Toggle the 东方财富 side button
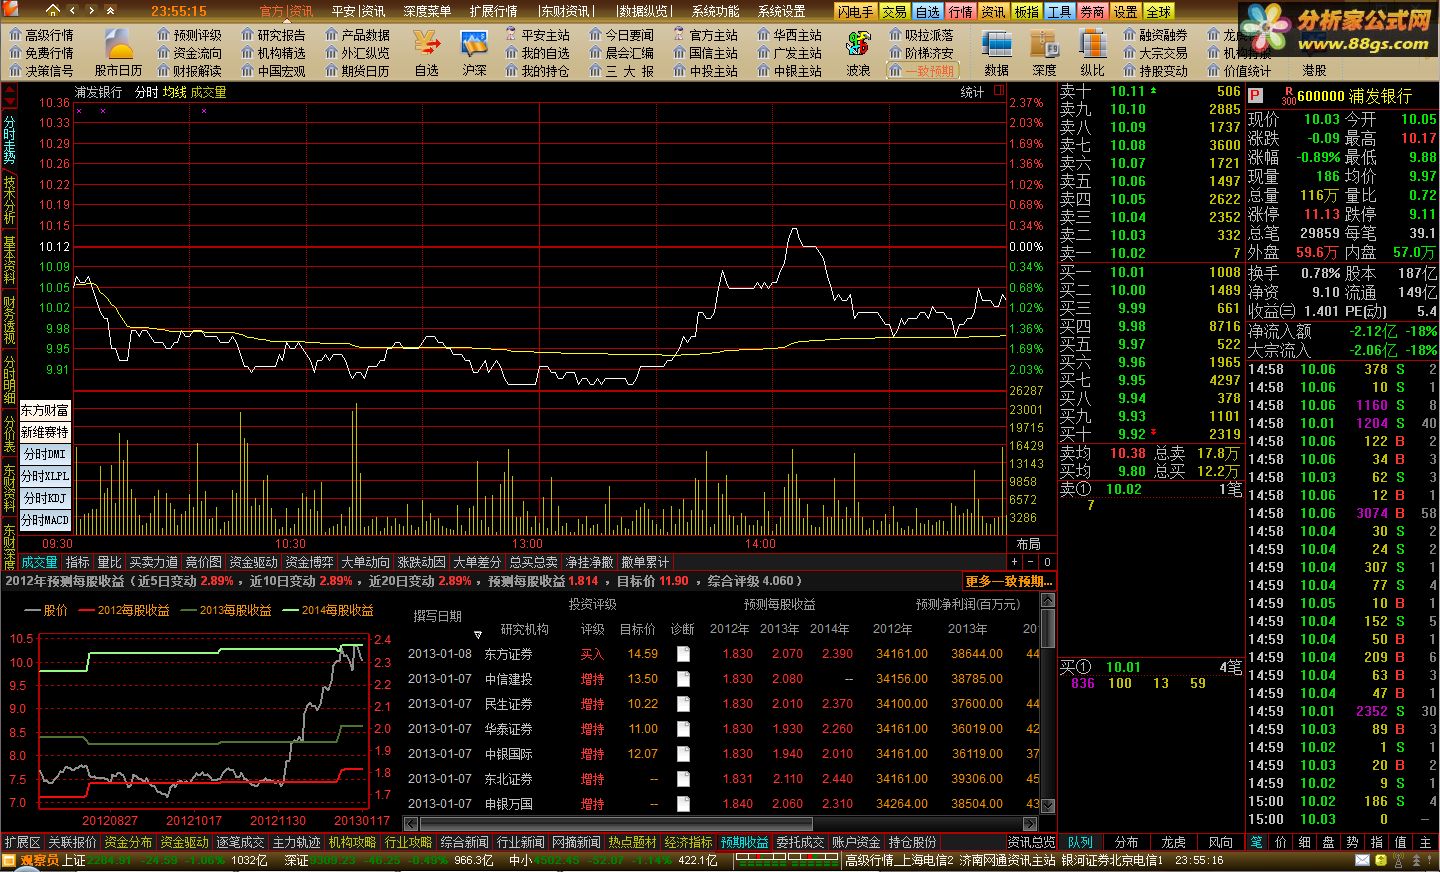Viewport: 1440px width, 872px height. [45, 410]
